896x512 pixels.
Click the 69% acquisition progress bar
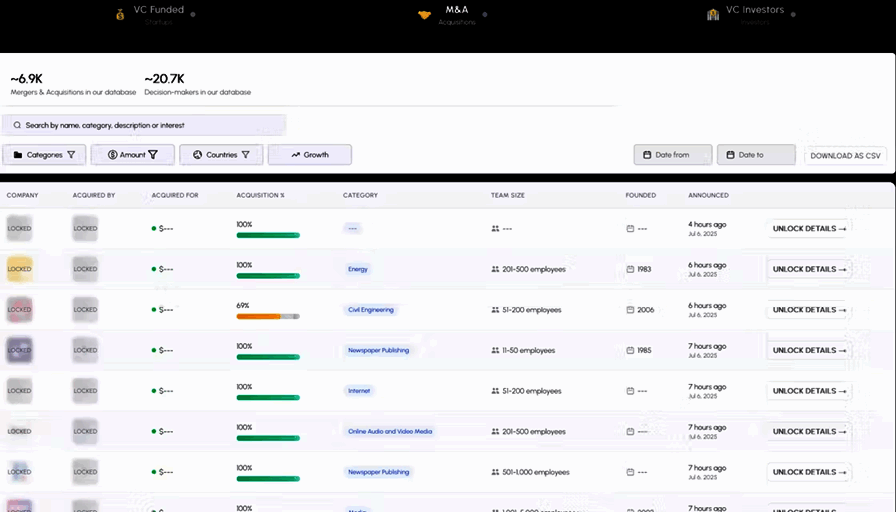click(267, 316)
